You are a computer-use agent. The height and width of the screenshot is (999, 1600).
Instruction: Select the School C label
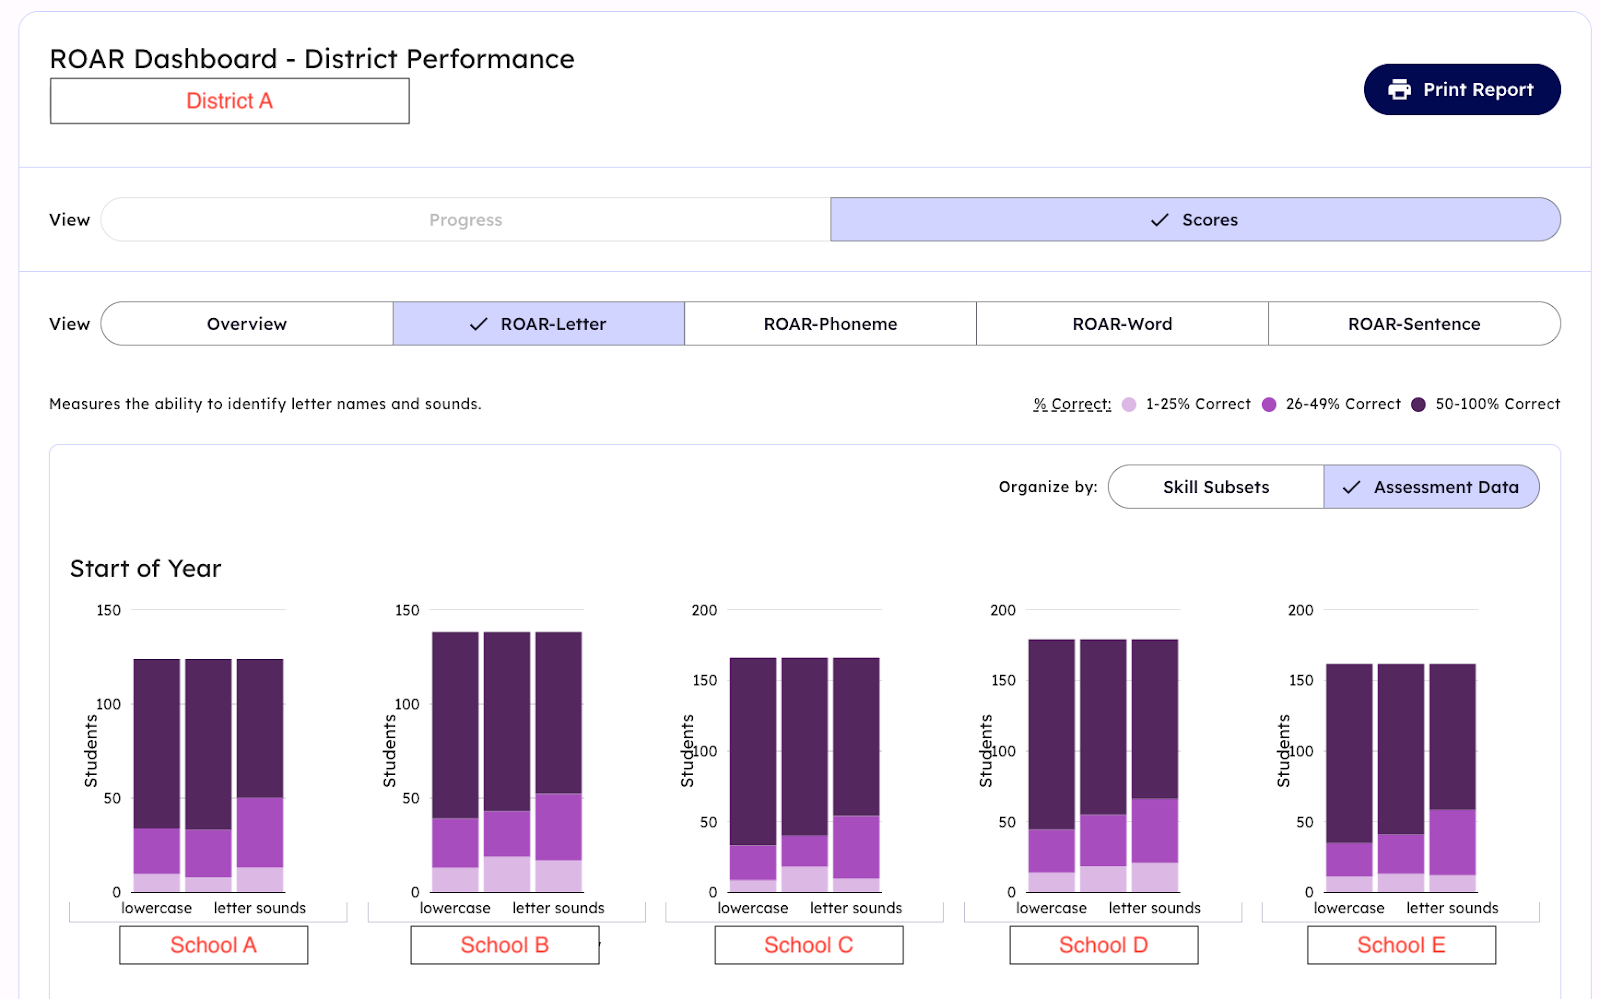point(809,945)
